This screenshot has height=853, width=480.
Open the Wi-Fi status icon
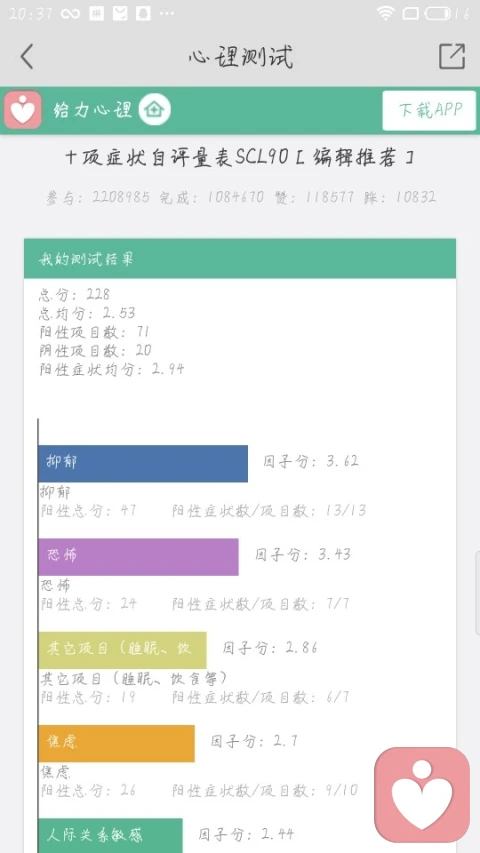[x=385, y=14]
